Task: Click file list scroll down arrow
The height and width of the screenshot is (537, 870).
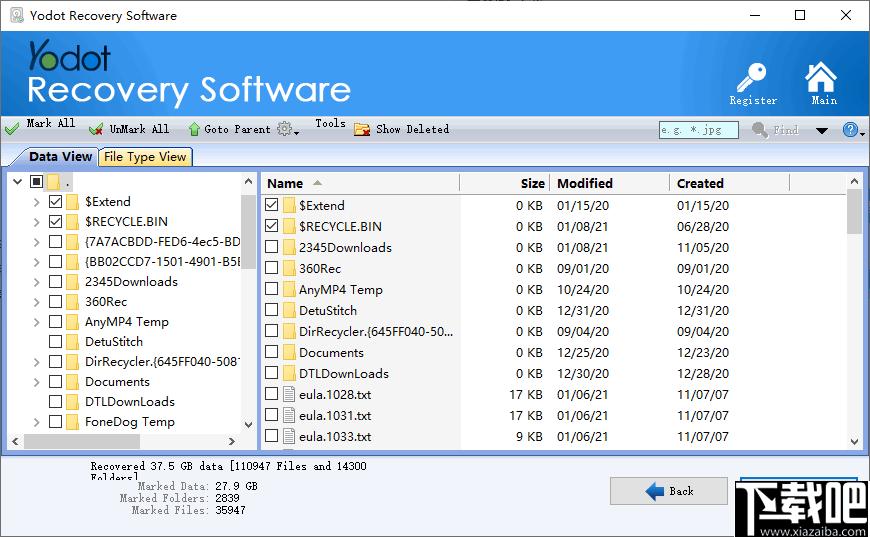Action: 854,442
